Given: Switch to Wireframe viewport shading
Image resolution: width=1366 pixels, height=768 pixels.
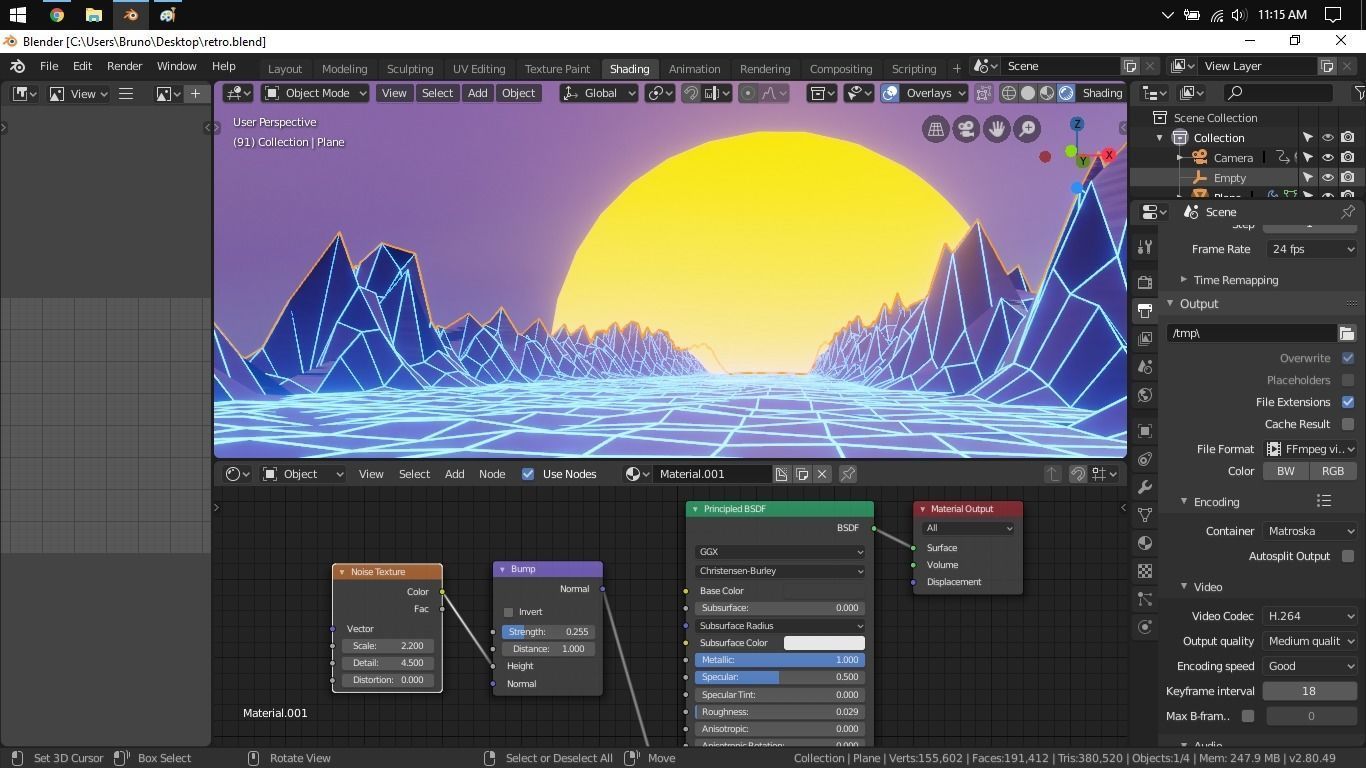Looking at the screenshot, I should (x=1008, y=93).
